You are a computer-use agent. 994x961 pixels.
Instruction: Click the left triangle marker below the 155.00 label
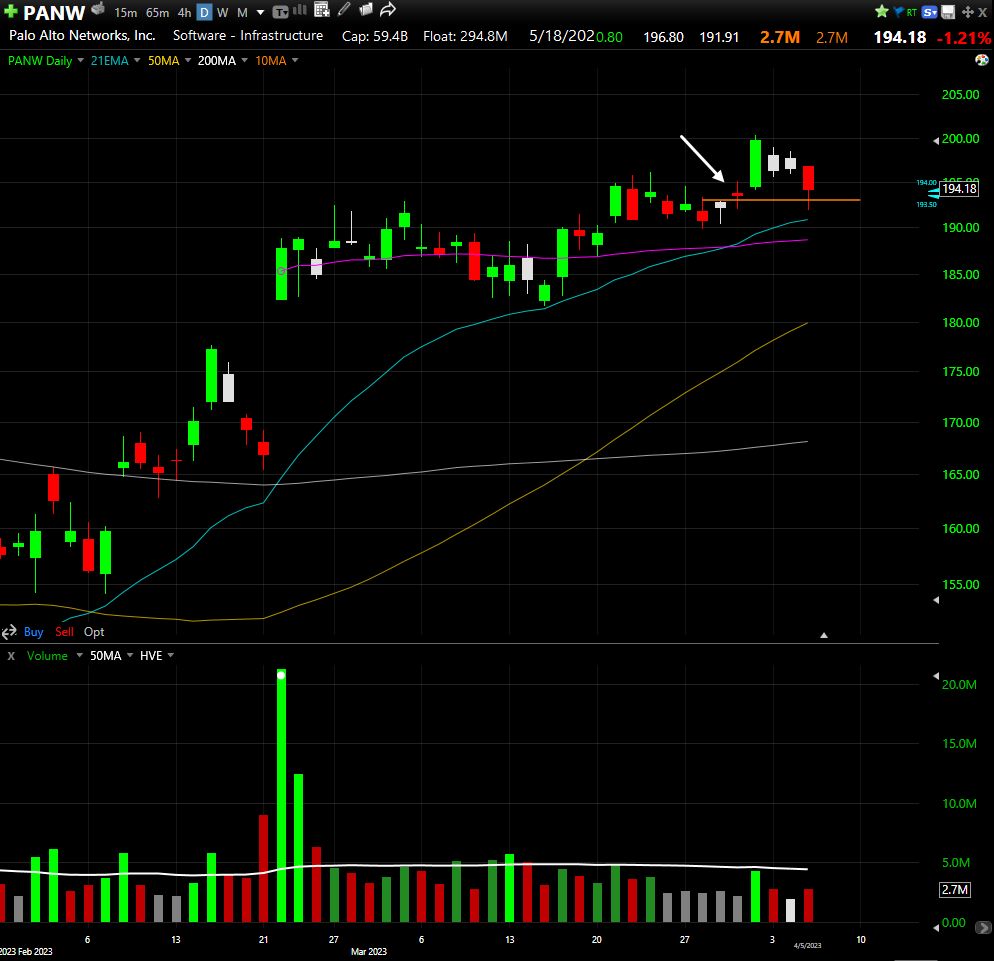pos(936,600)
